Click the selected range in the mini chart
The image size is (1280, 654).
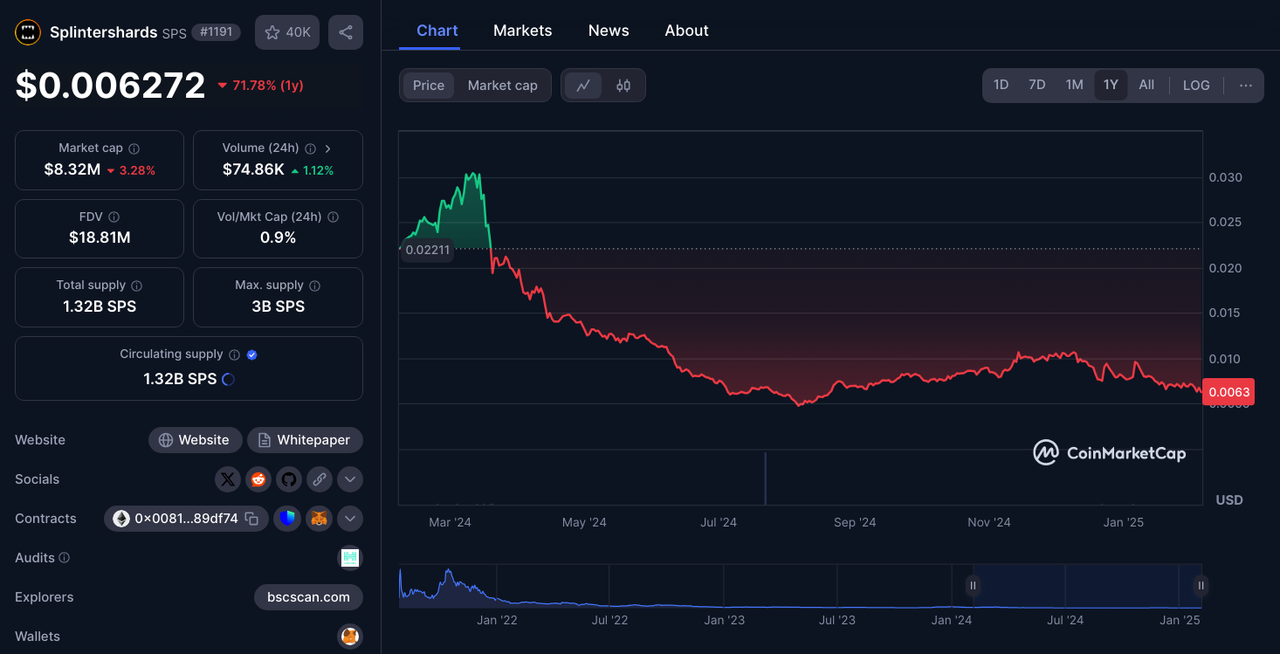[x=1087, y=586]
